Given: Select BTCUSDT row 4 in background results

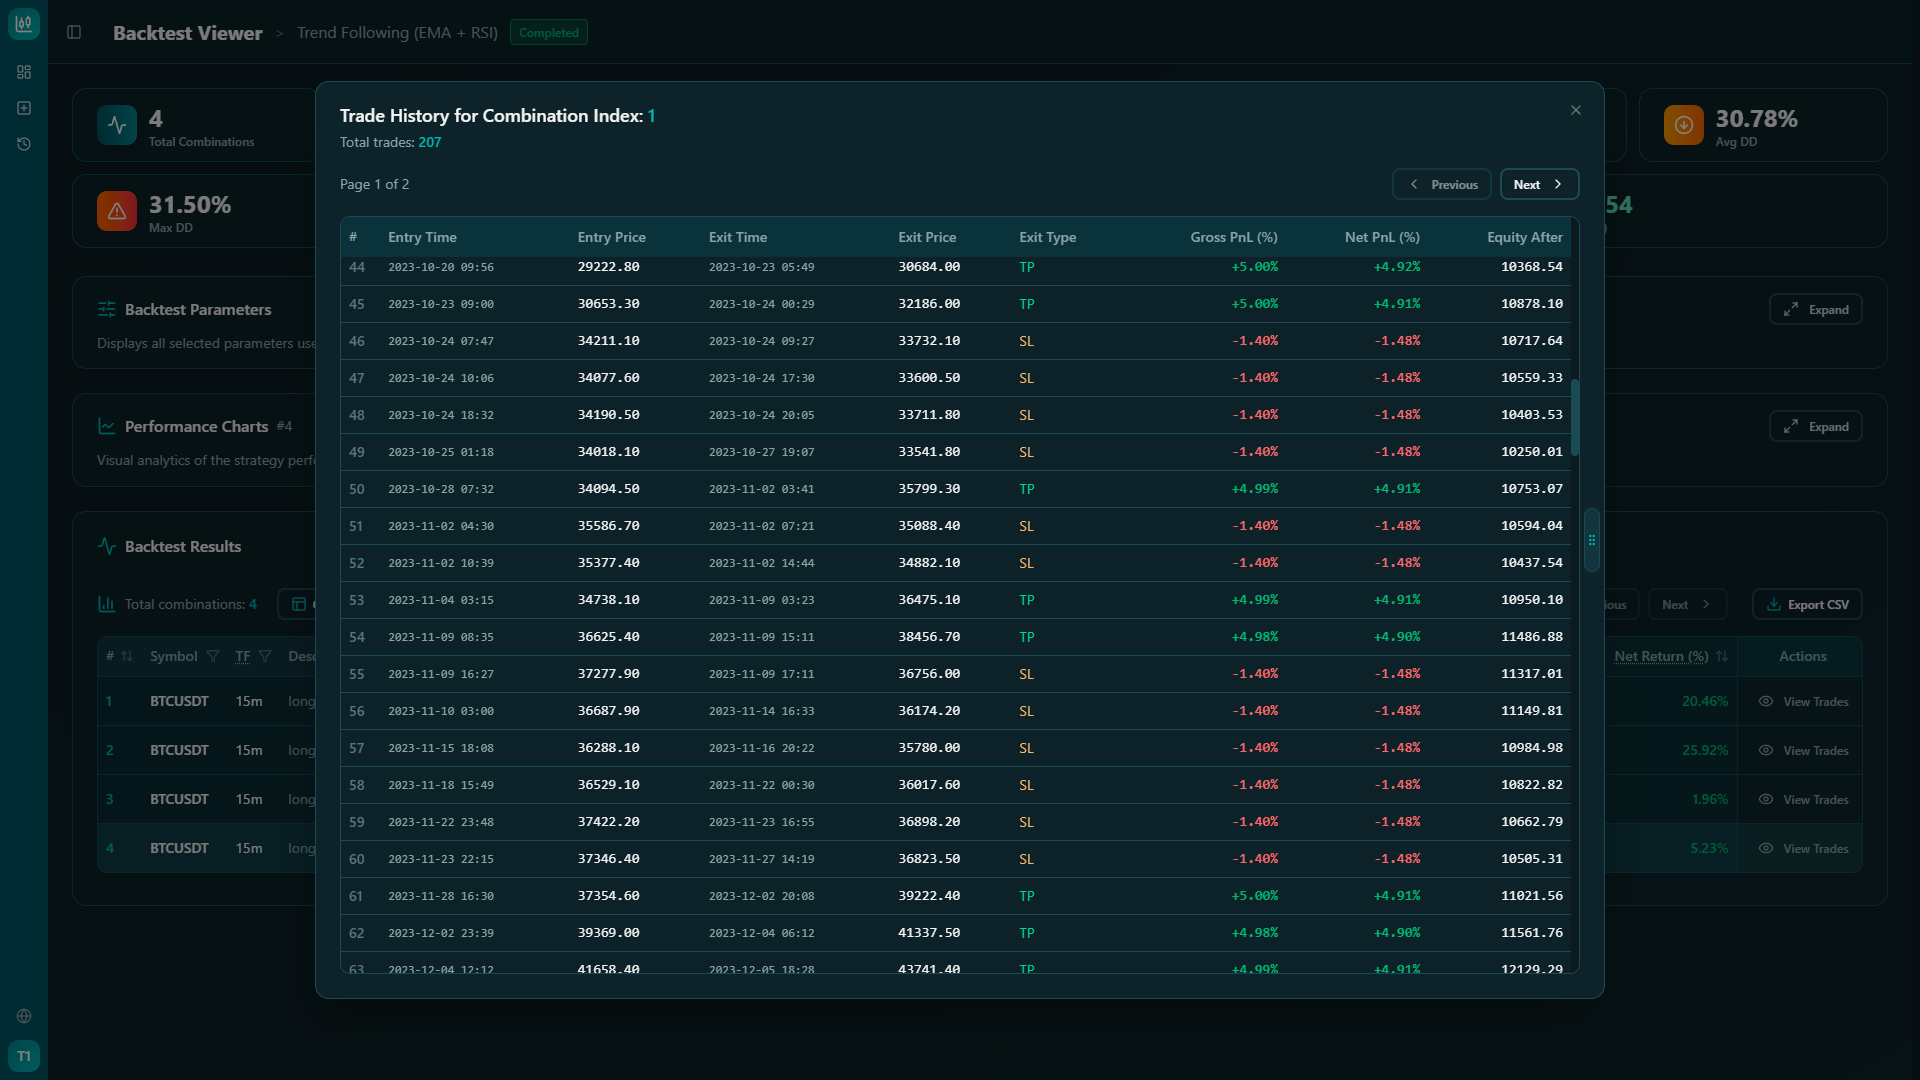Looking at the screenshot, I should [x=179, y=849].
